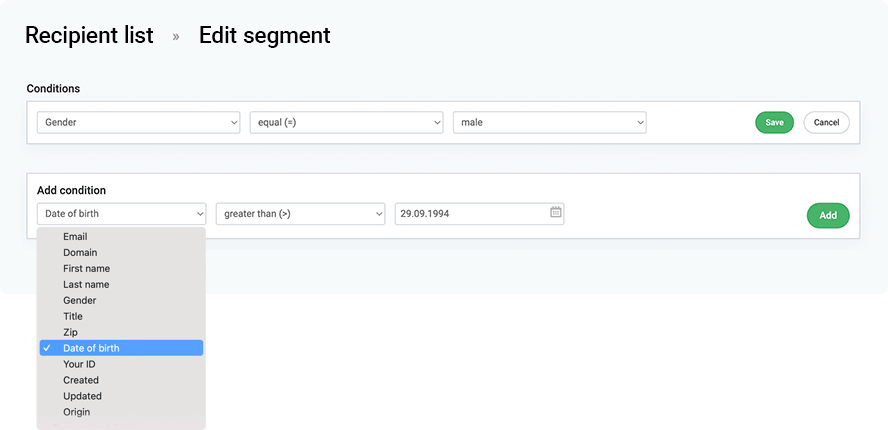
Task: Choose Domain in the dropdown list
Action: [121, 253]
